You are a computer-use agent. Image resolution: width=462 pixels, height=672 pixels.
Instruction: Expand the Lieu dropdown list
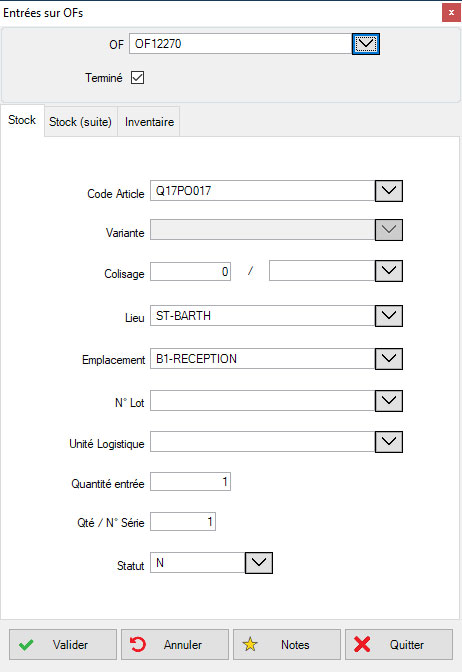pyautogui.click(x=389, y=316)
